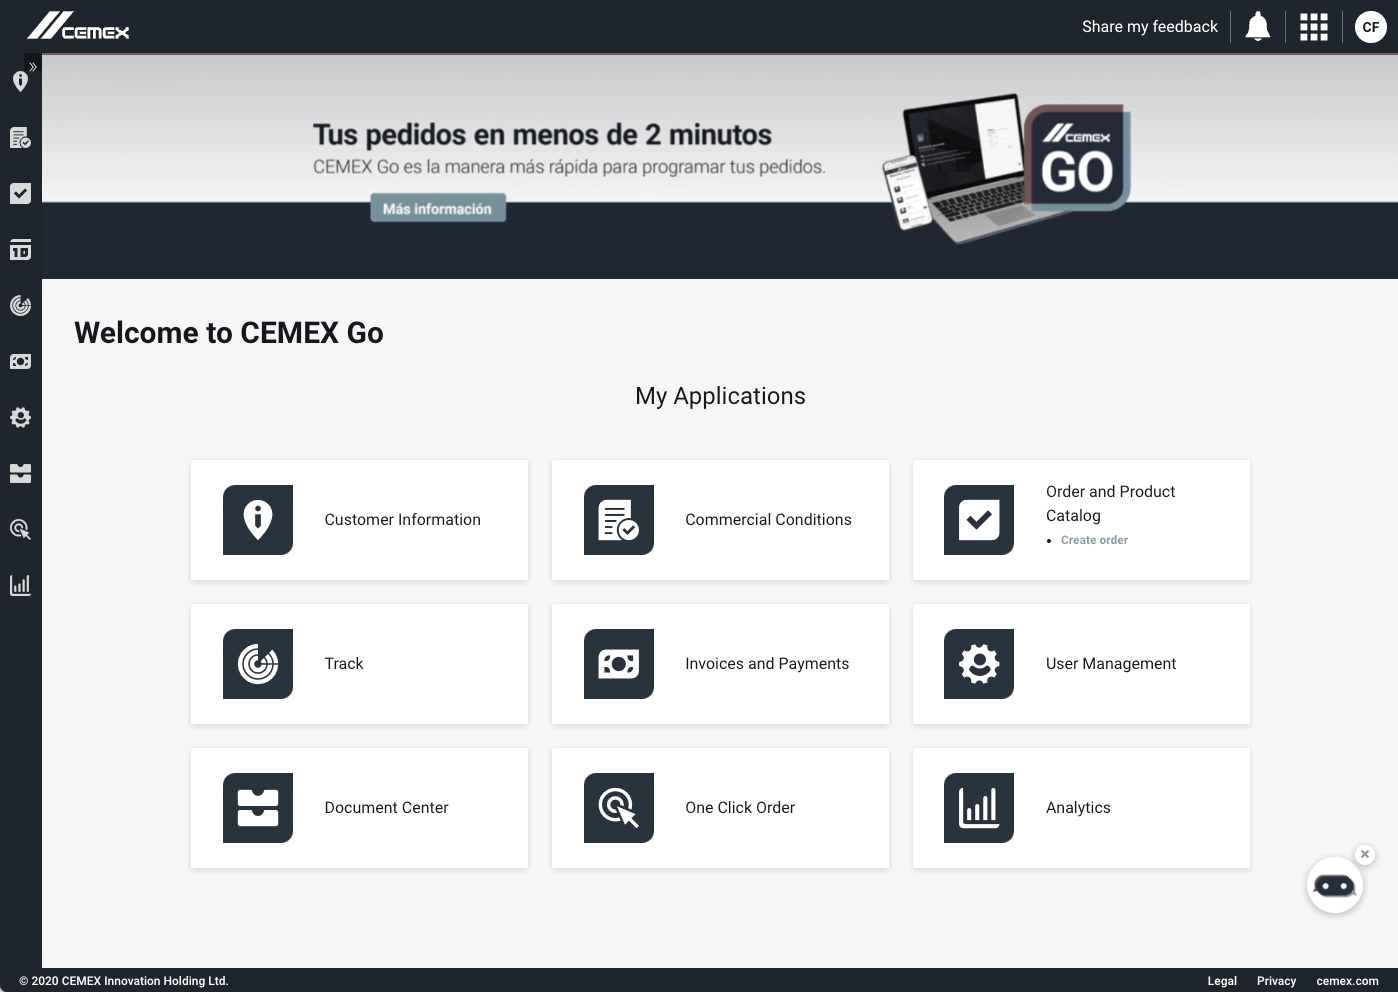Open Customer Information application label

click(x=402, y=520)
